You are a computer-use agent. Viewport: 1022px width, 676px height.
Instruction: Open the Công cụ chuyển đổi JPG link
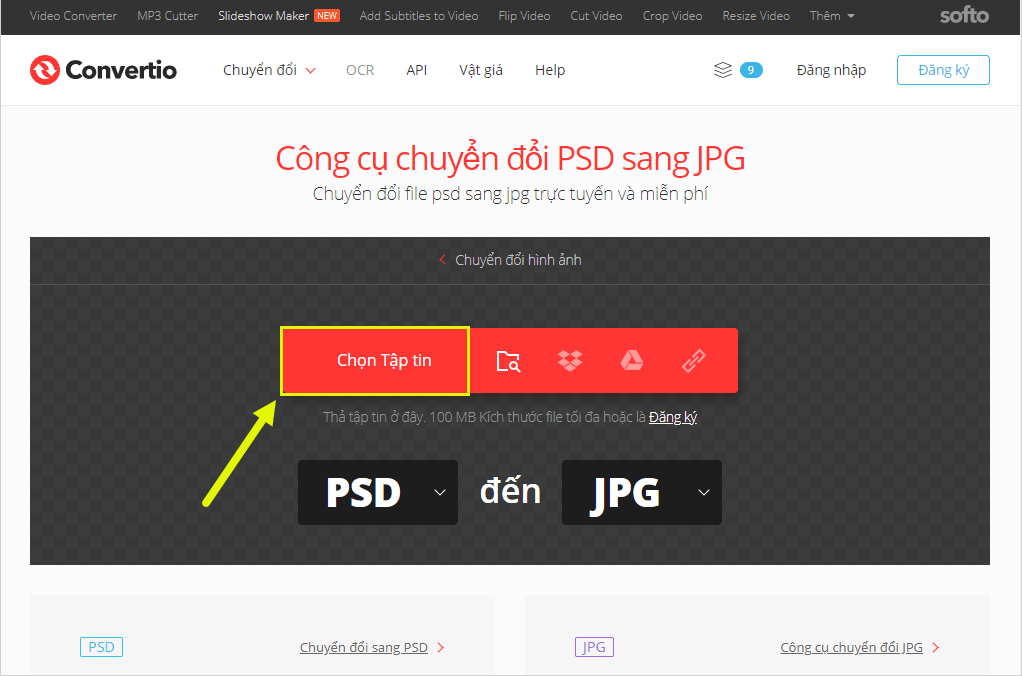(x=852, y=647)
